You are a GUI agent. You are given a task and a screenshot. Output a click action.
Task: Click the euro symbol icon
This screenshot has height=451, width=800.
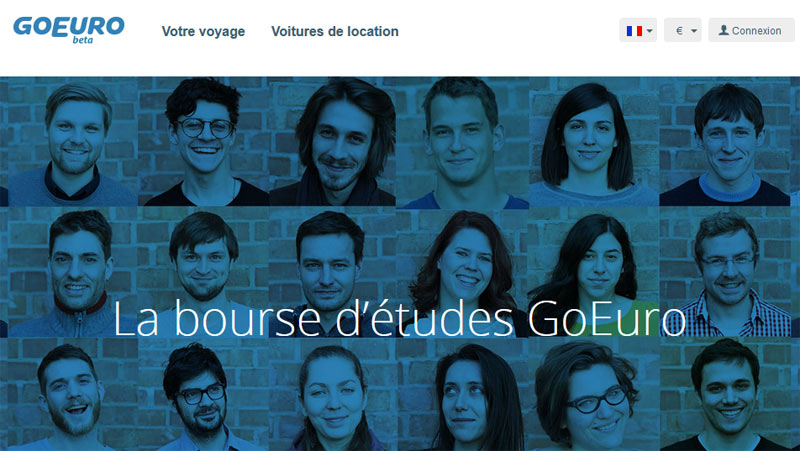(679, 31)
